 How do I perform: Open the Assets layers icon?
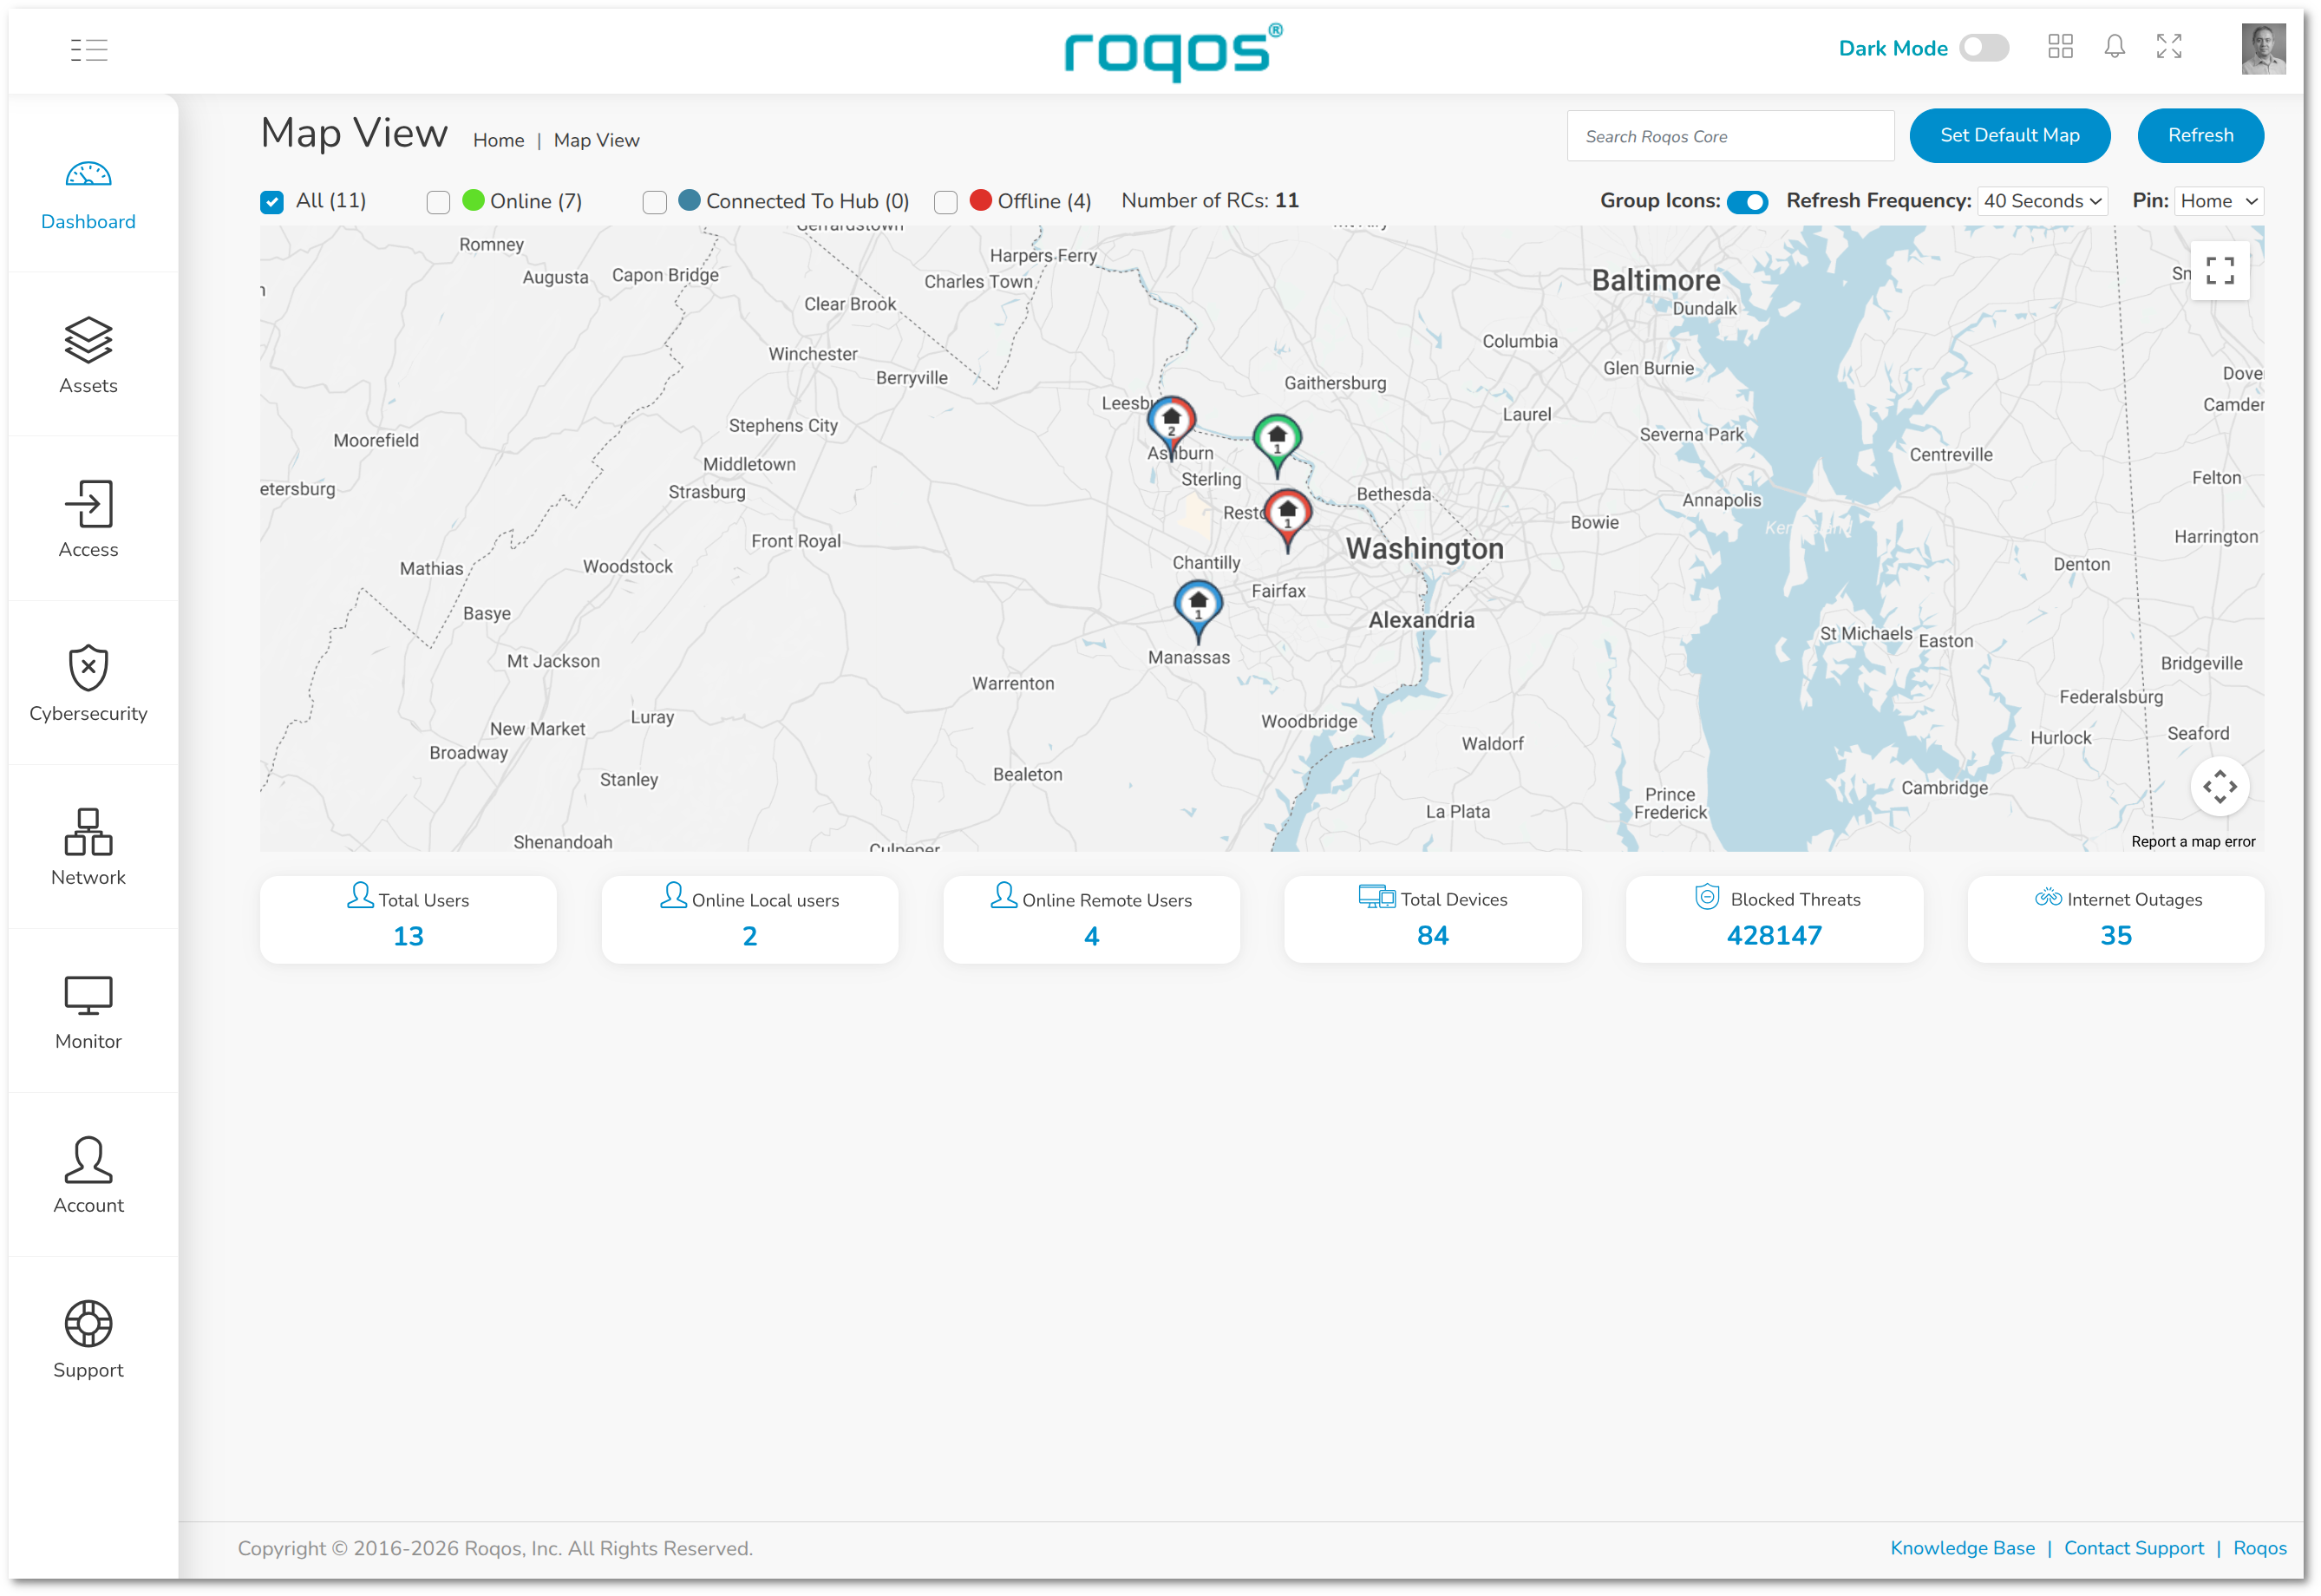pyautogui.click(x=88, y=340)
